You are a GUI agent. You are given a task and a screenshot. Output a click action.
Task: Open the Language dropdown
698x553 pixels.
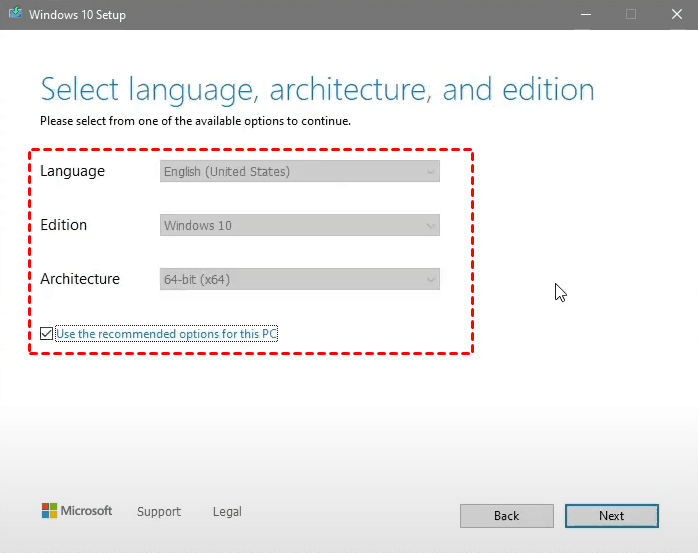[x=300, y=172]
